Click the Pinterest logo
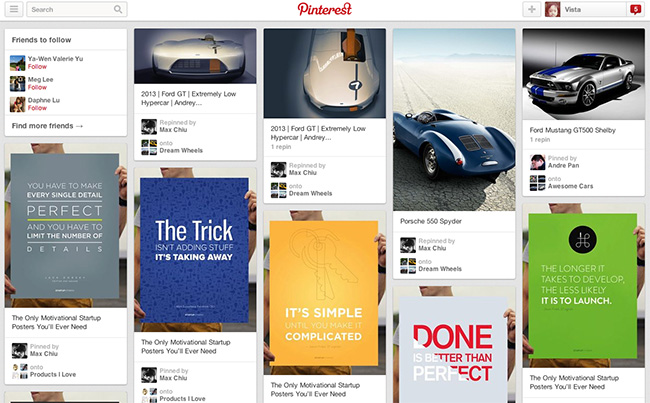The width and height of the screenshot is (650, 403). 325,9
